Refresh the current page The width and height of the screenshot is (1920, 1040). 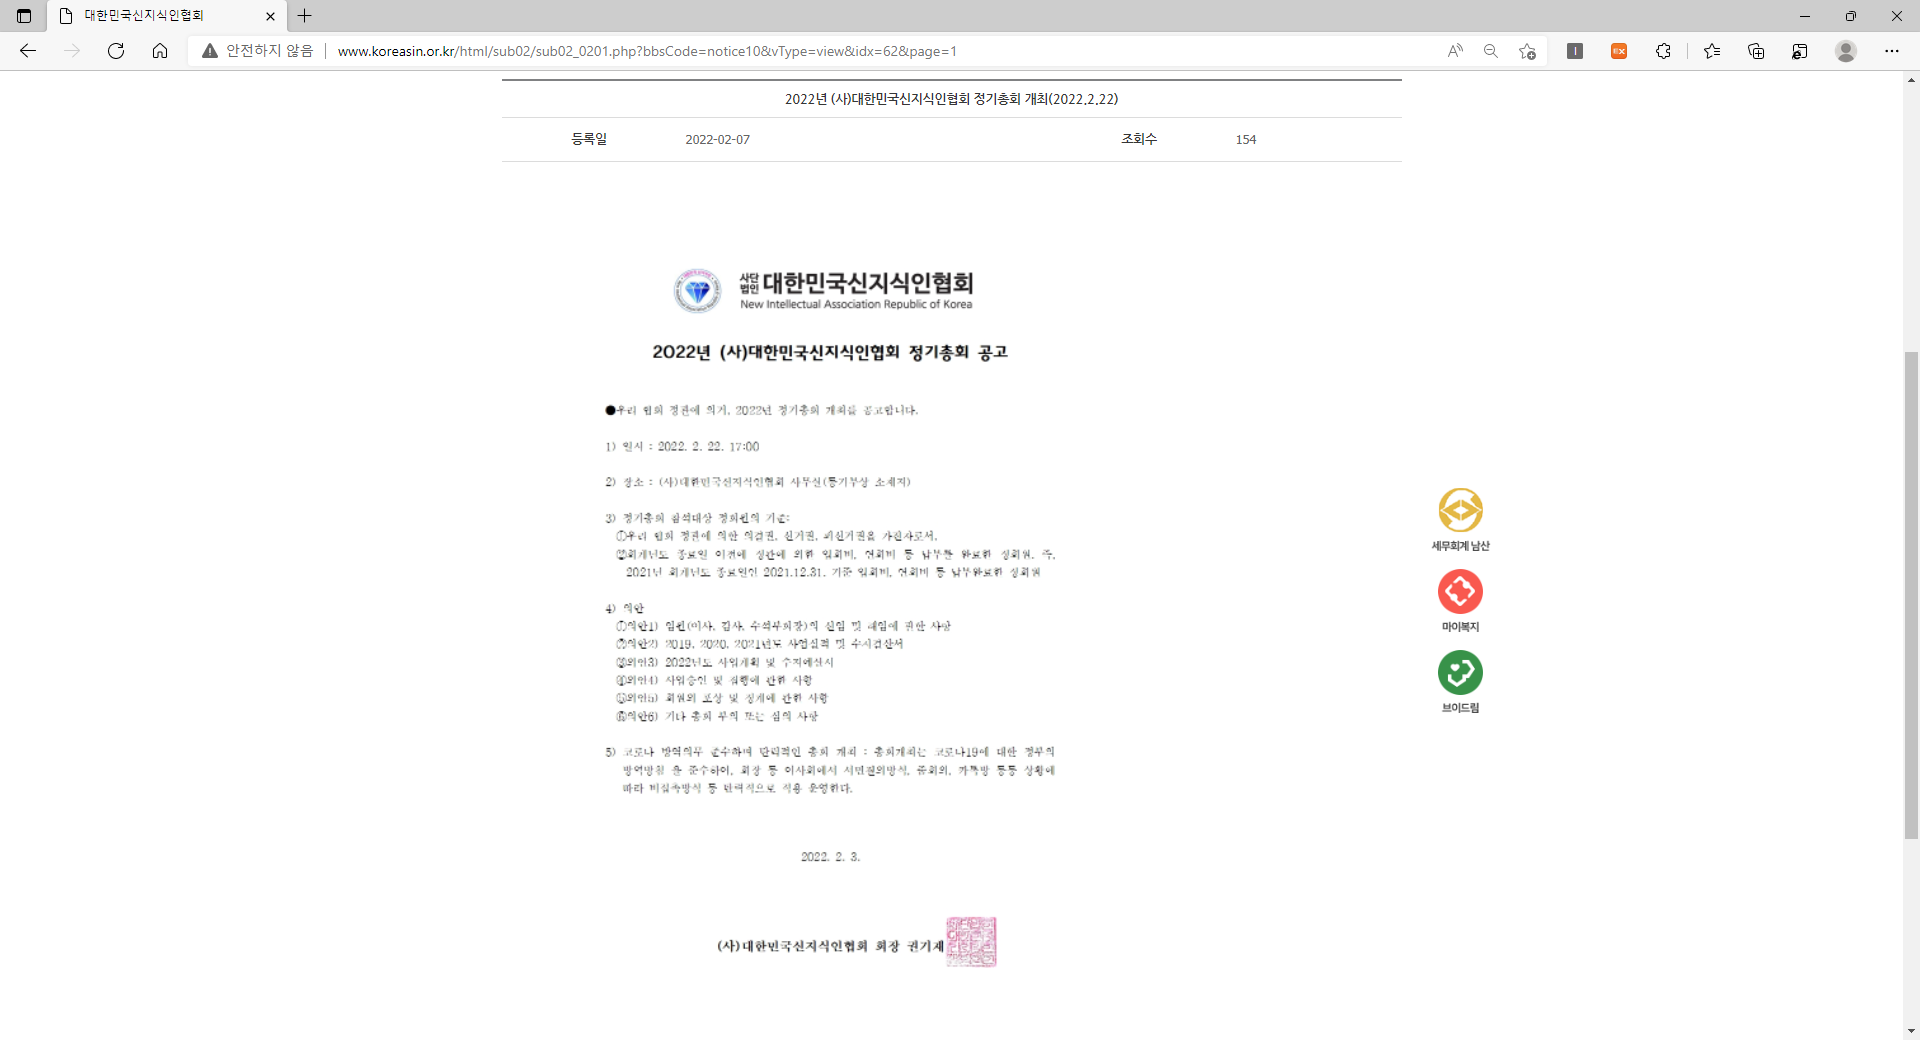(x=116, y=51)
